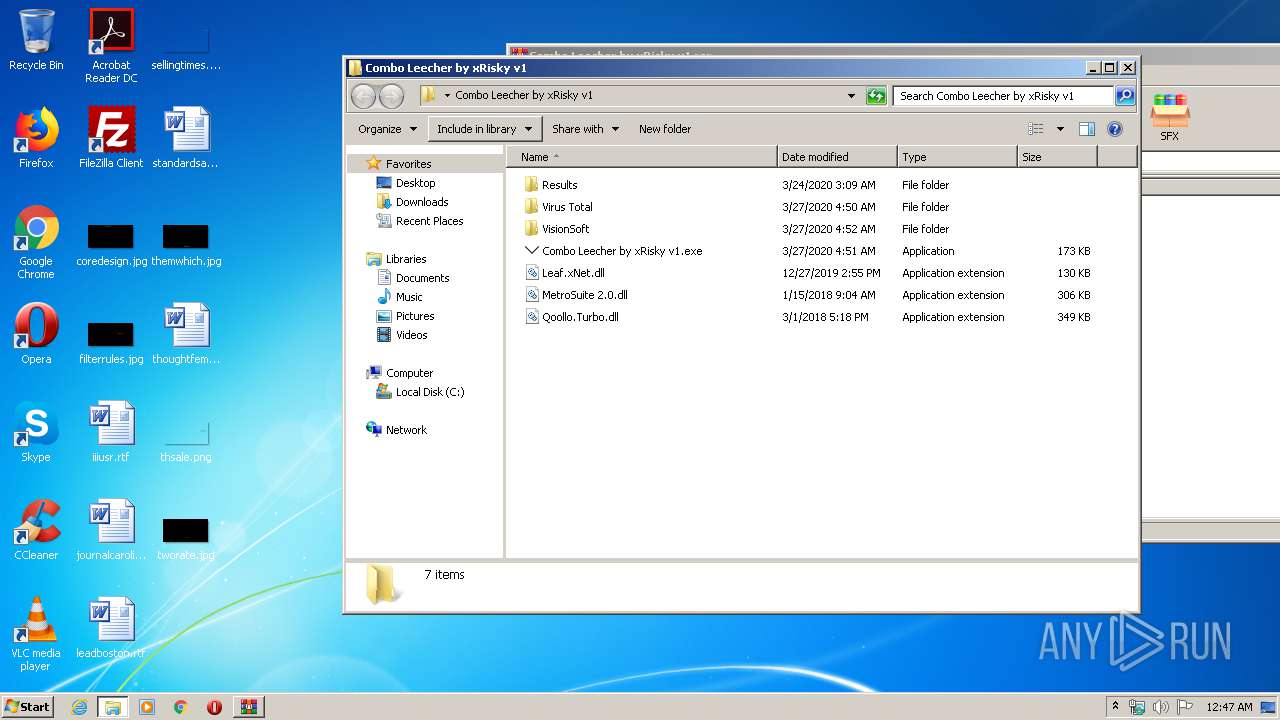
Task: Open FileZilla Client desktop shortcut
Action: [111, 138]
